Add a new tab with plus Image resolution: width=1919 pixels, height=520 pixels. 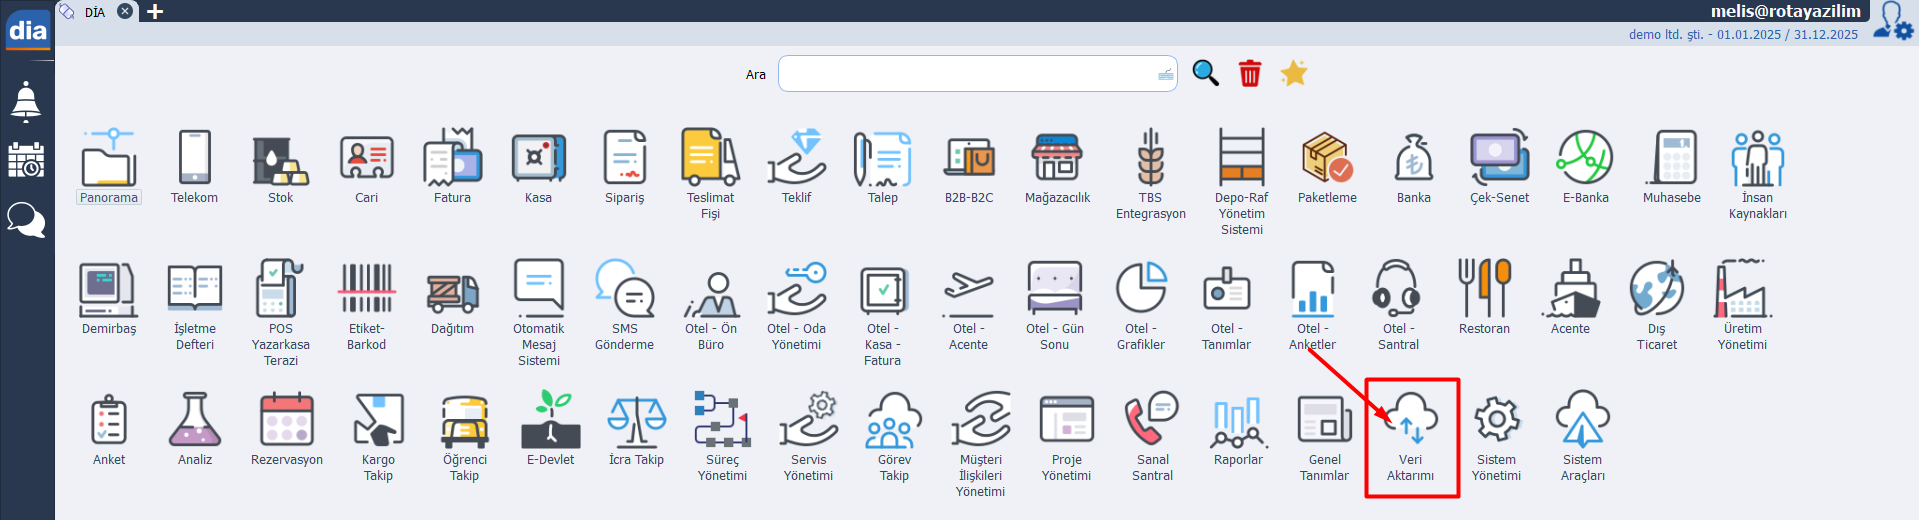click(155, 12)
